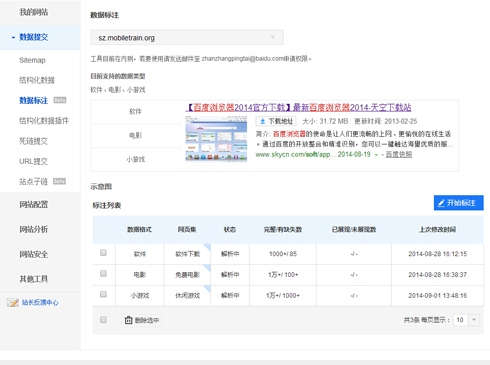The image size is (490, 365).
Task: Open the 百度浏览器2014官方下载 result title link
Action: pyautogui.click(x=298, y=107)
